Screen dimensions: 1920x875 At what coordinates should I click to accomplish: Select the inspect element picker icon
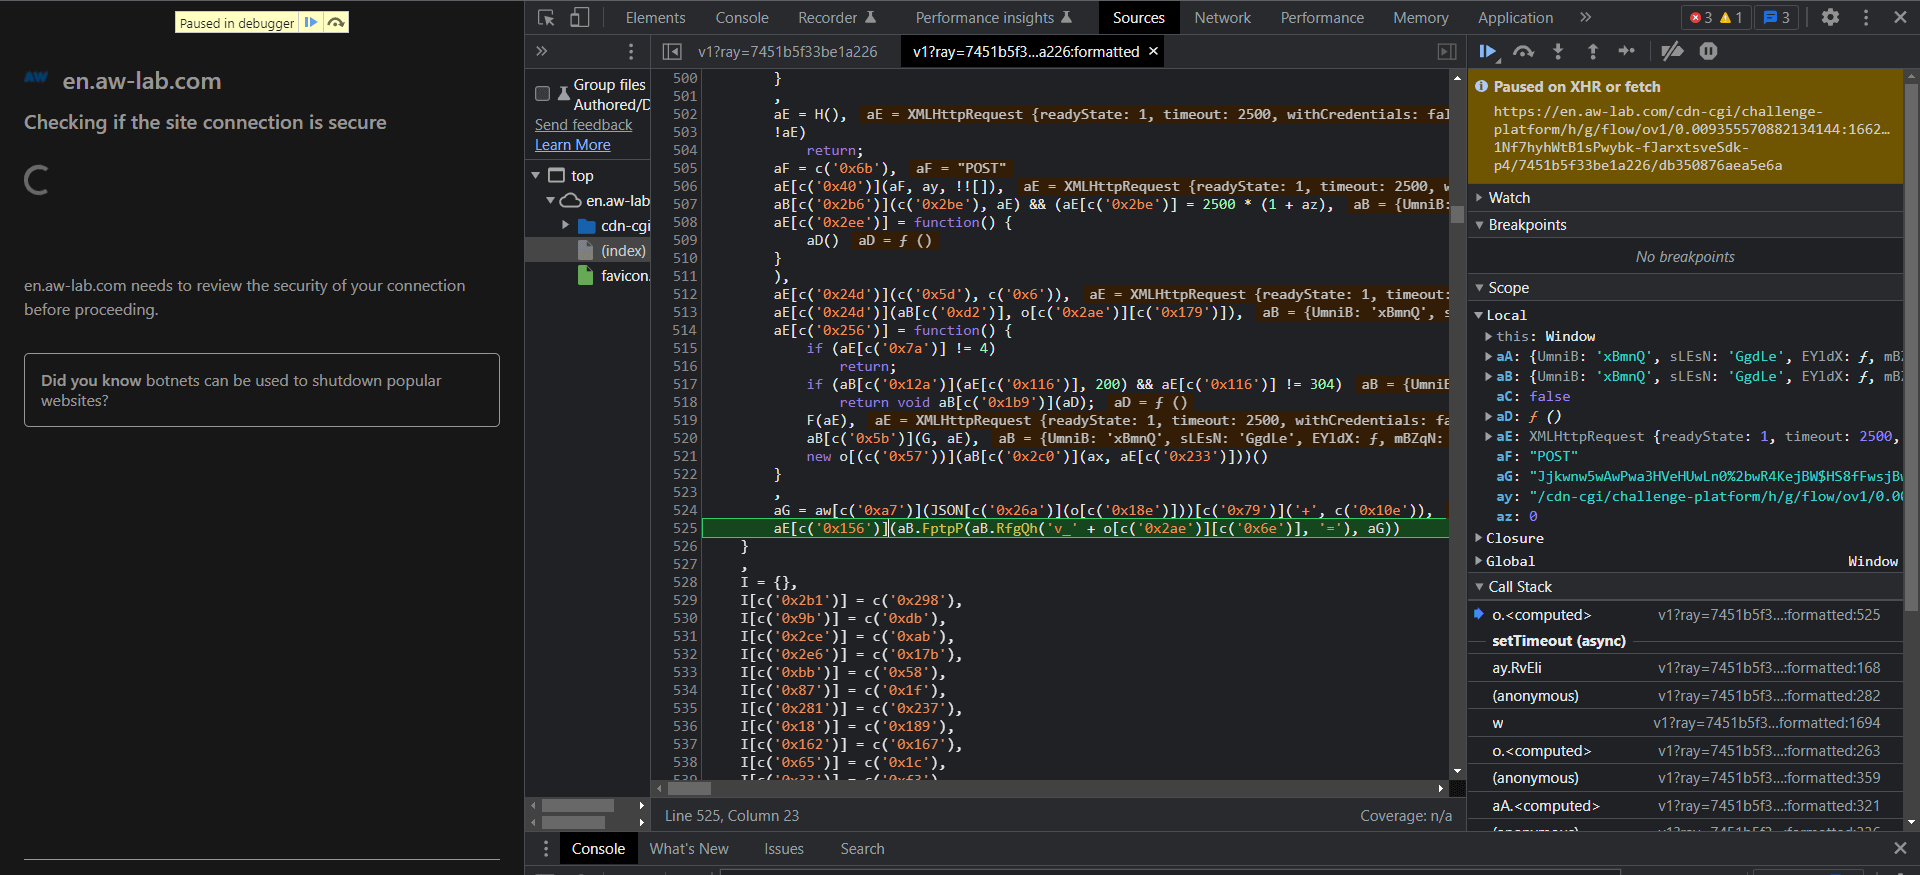coord(546,17)
